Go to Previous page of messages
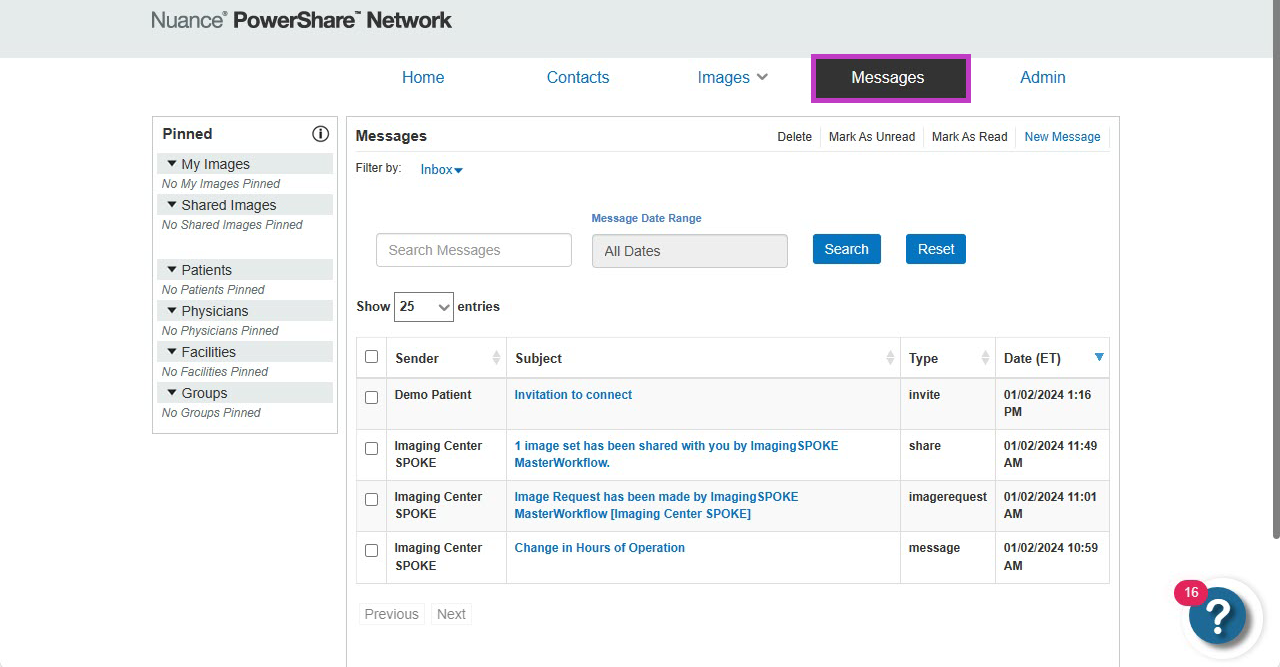 point(392,614)
